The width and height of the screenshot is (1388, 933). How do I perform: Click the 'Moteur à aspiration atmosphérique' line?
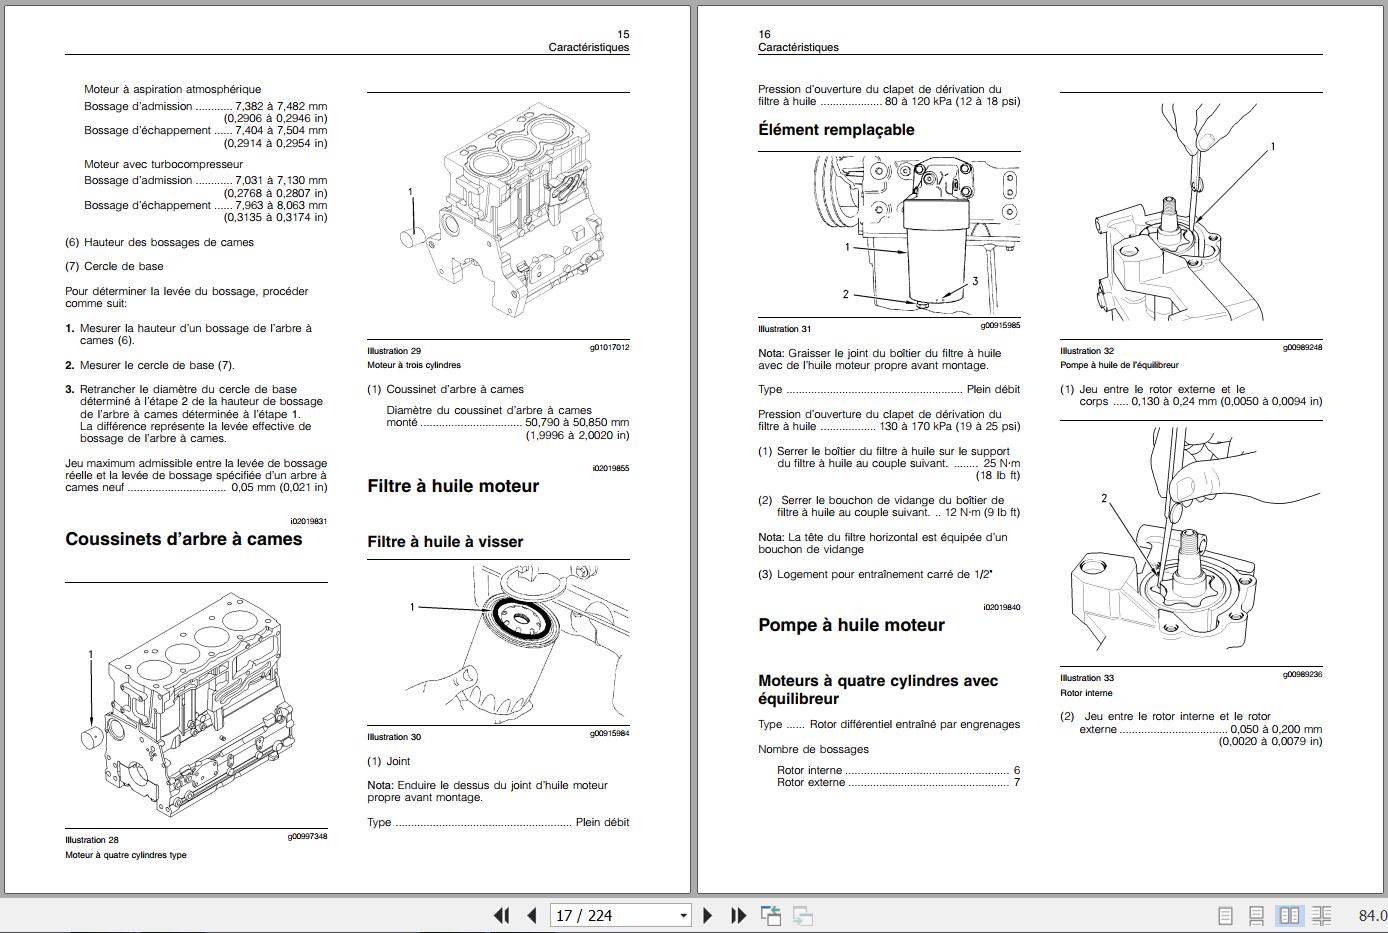click(172, 90)
